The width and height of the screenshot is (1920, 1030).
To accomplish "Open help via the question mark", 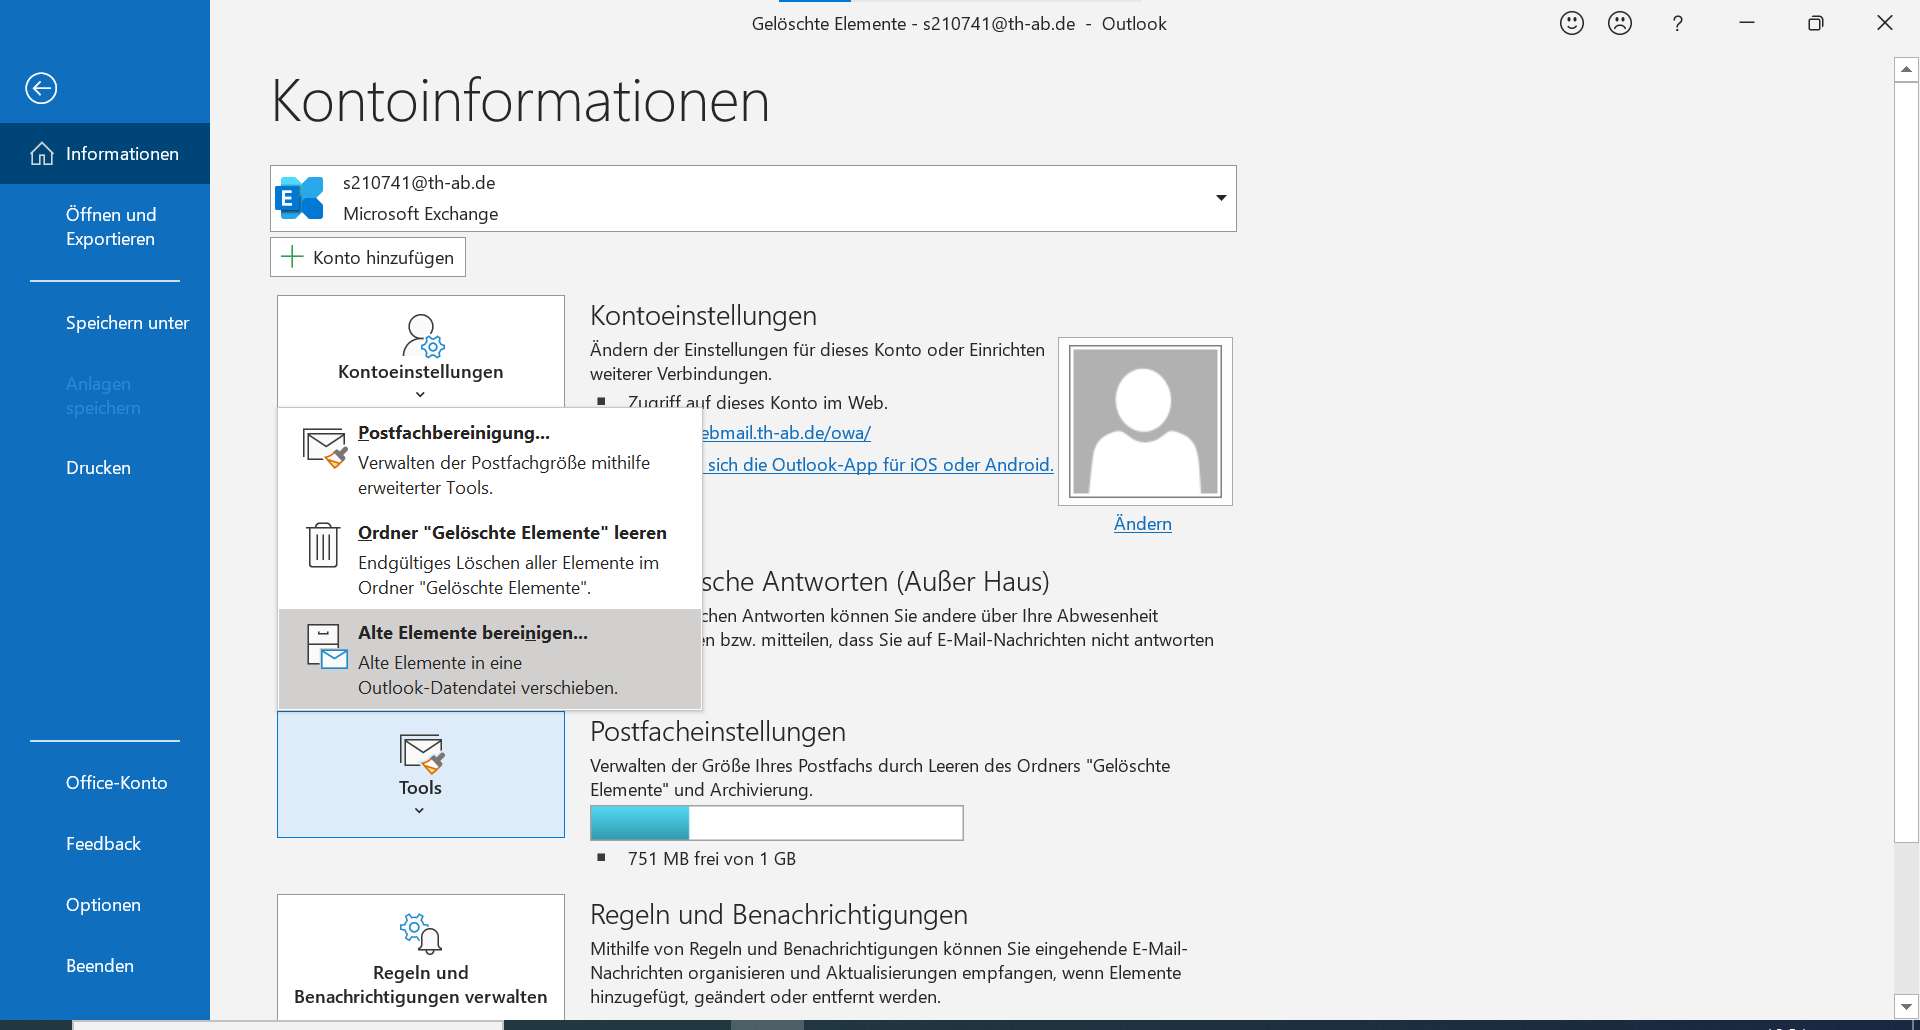I will tap(1678, 23).
